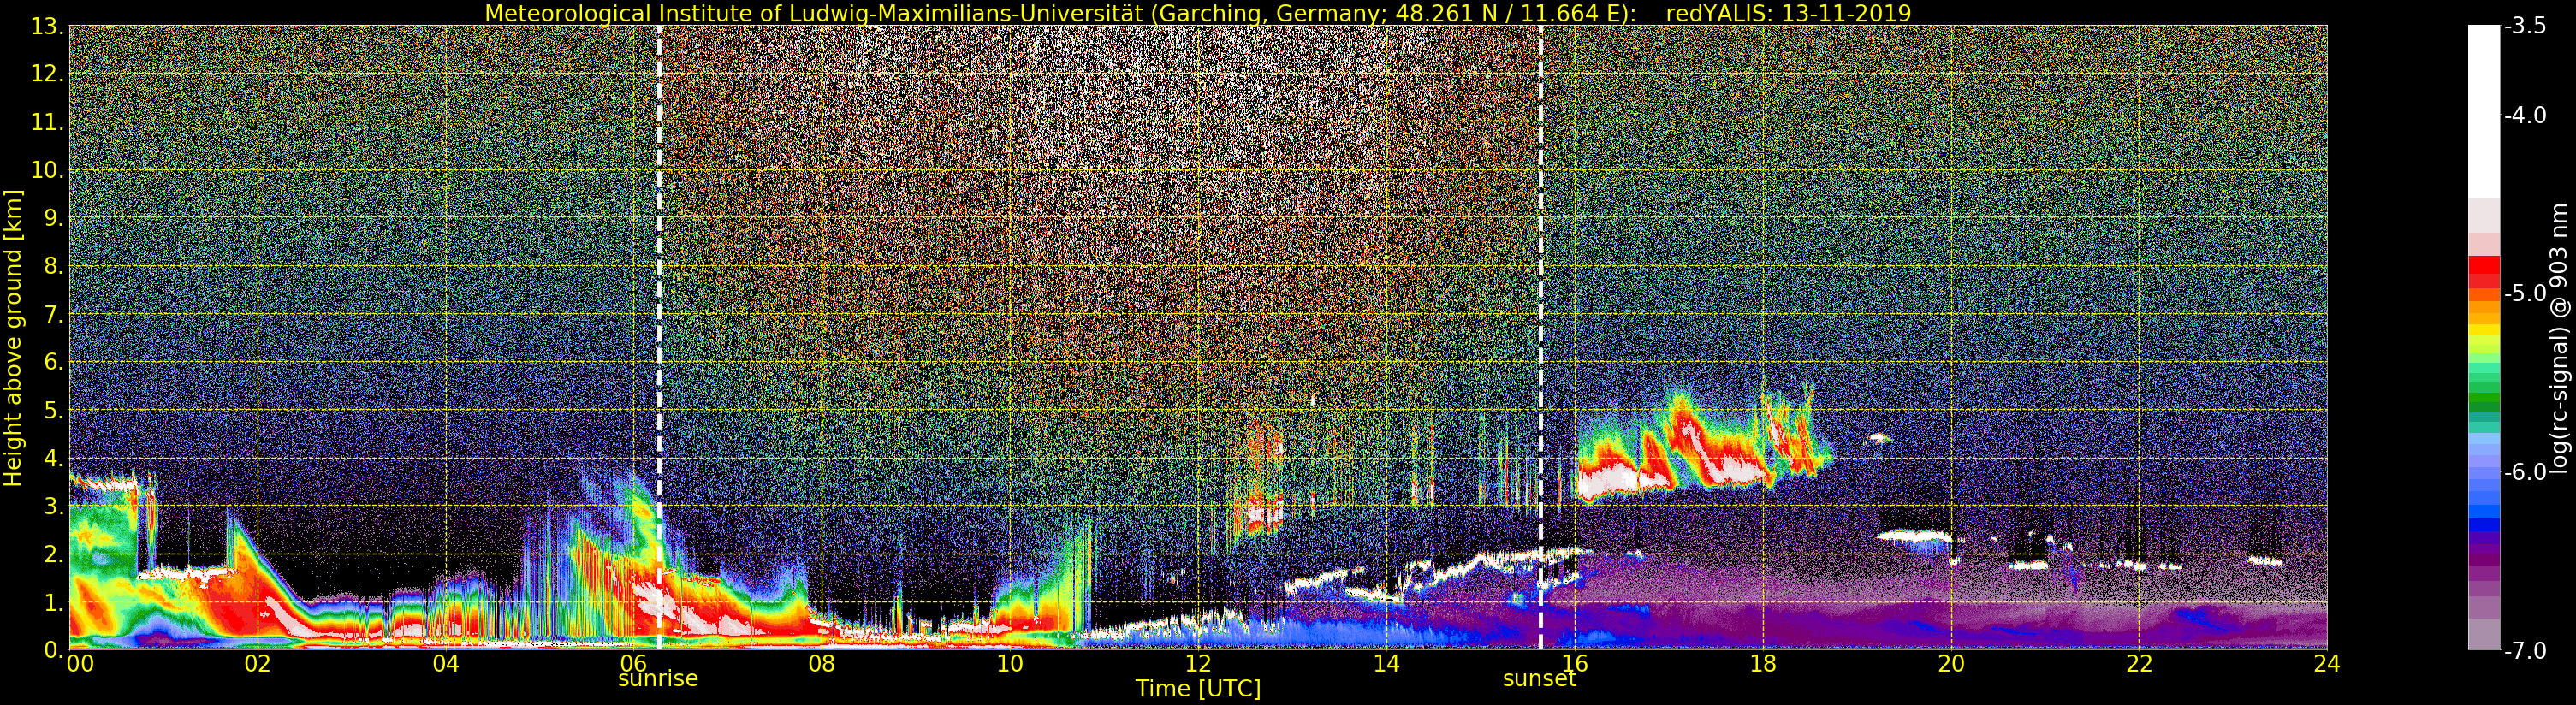Viewport: 2576px width, 705px height.
Task: Click the 06 hour tick label
Action: (634, 663)
